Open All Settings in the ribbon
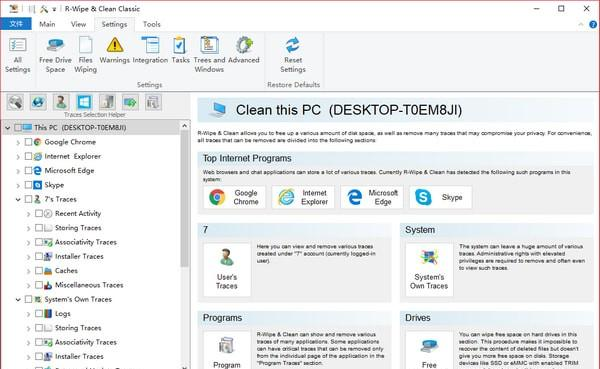 (18, 55)
